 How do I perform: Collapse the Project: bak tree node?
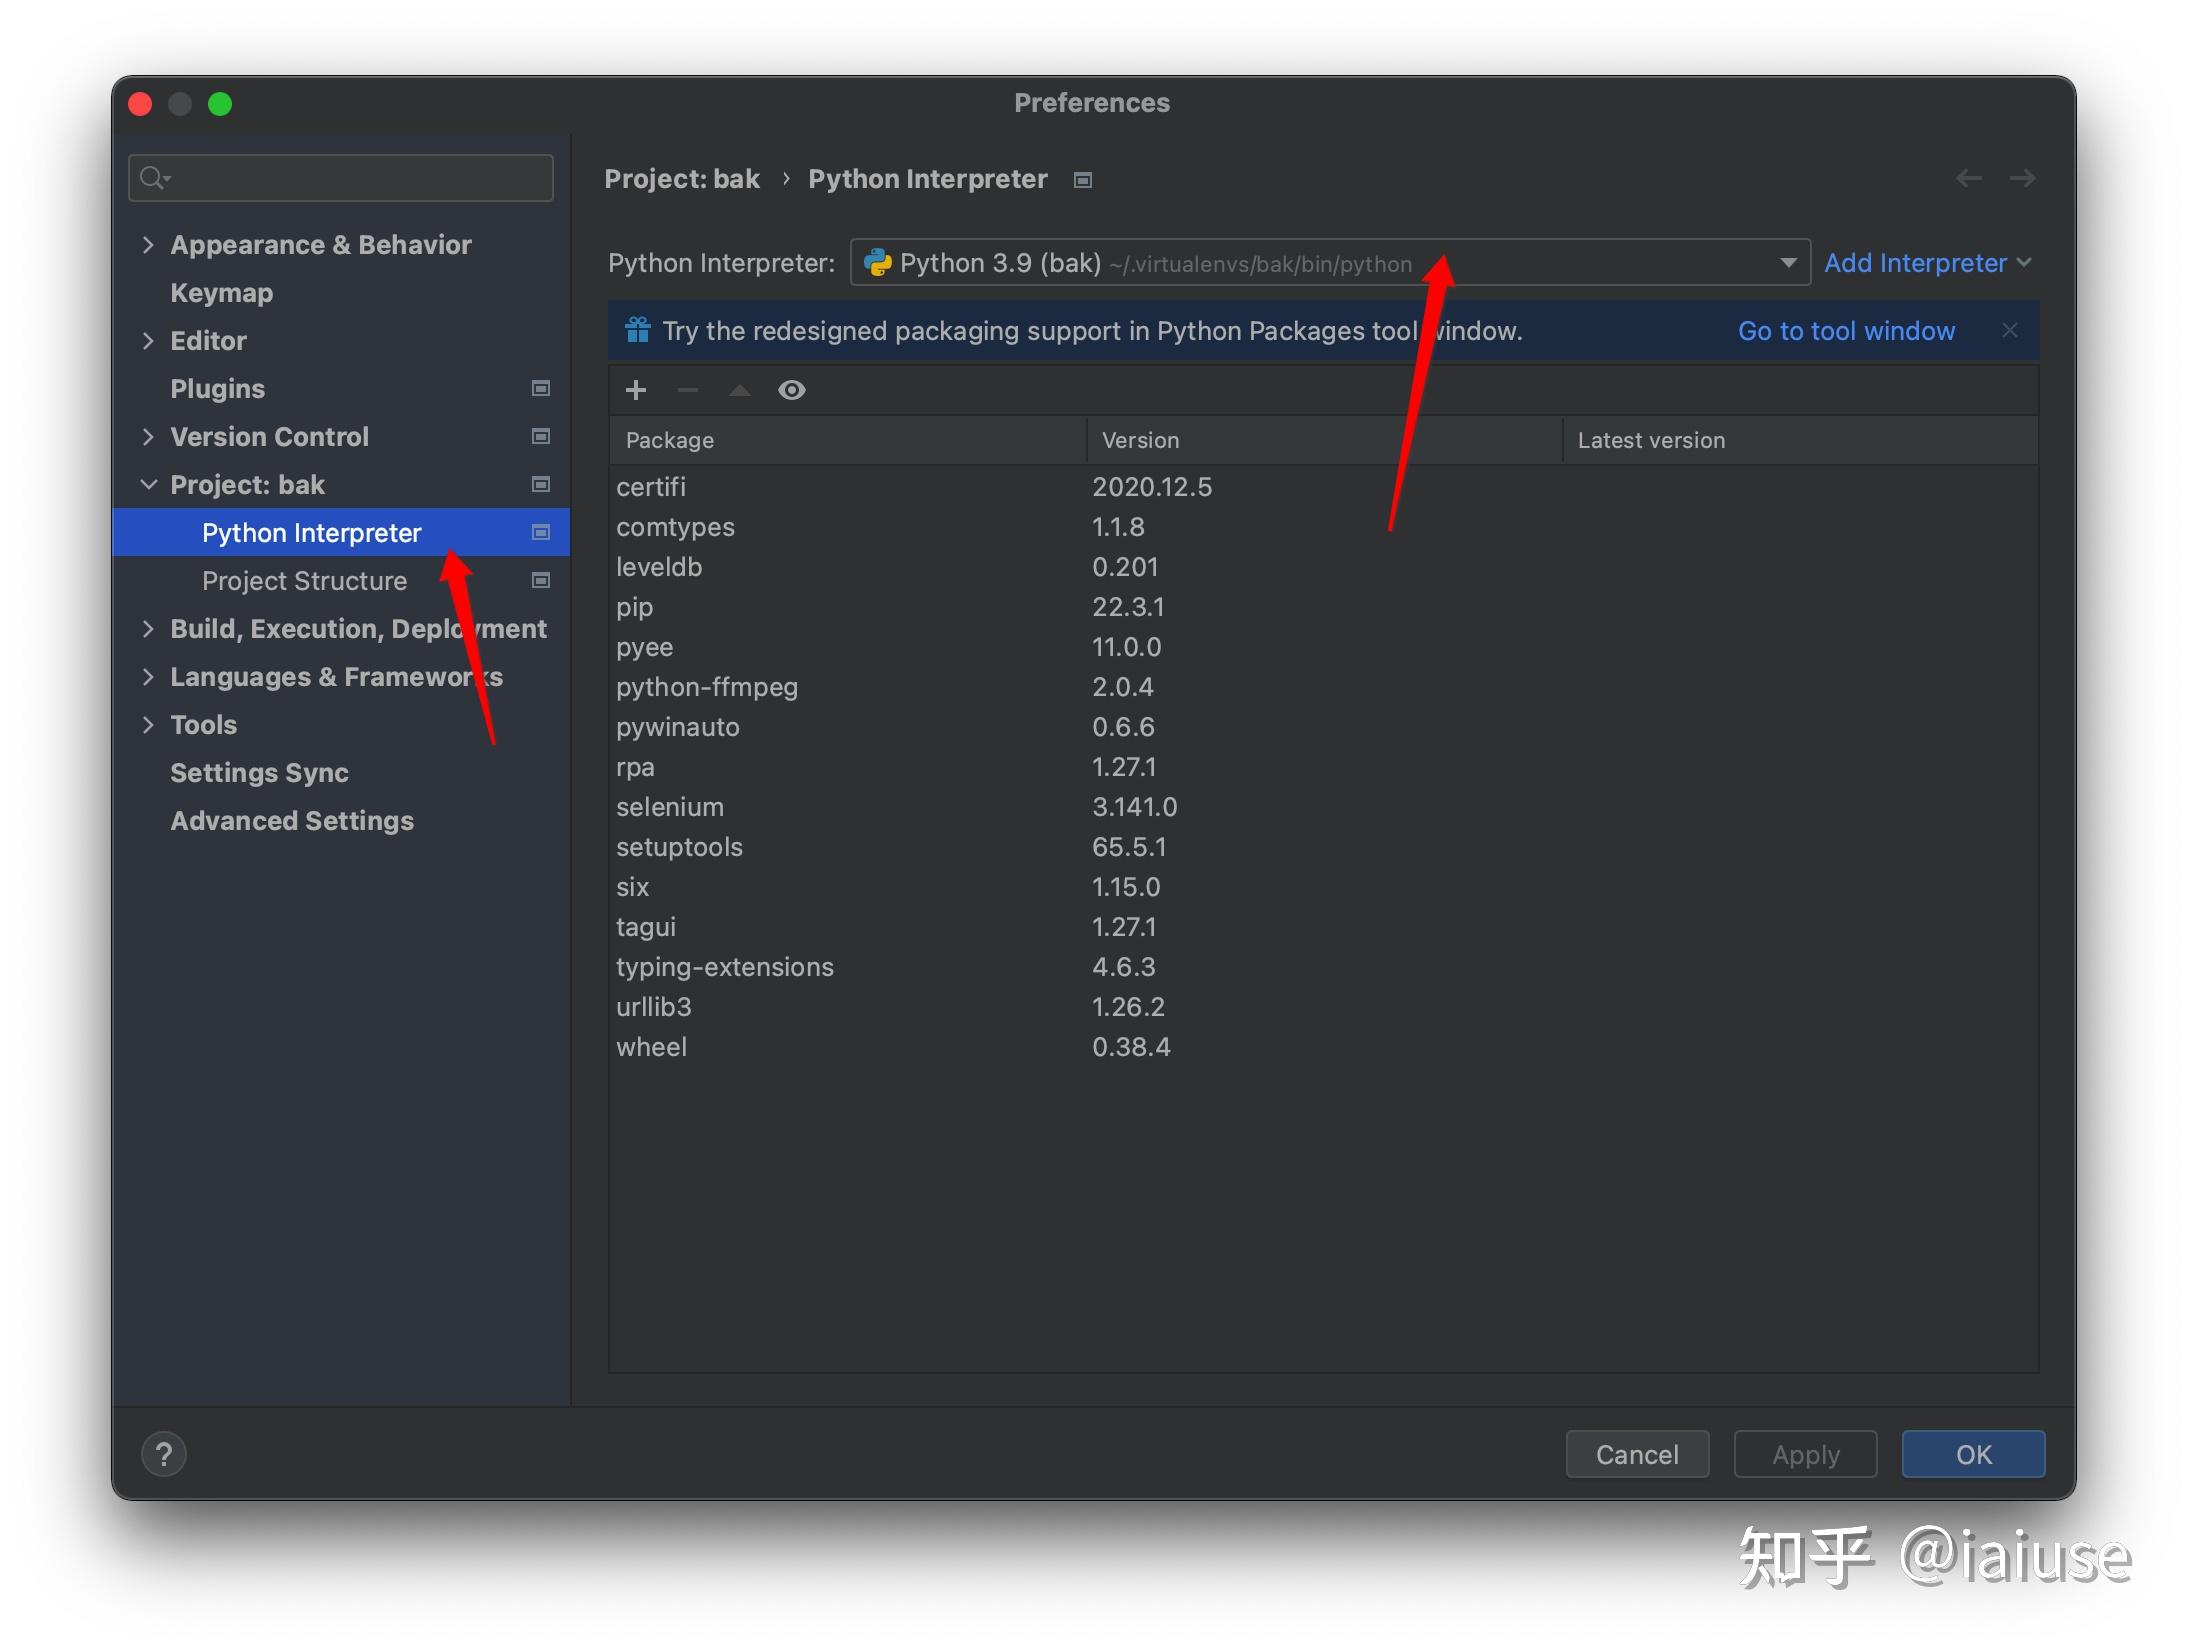click(148, 484)
